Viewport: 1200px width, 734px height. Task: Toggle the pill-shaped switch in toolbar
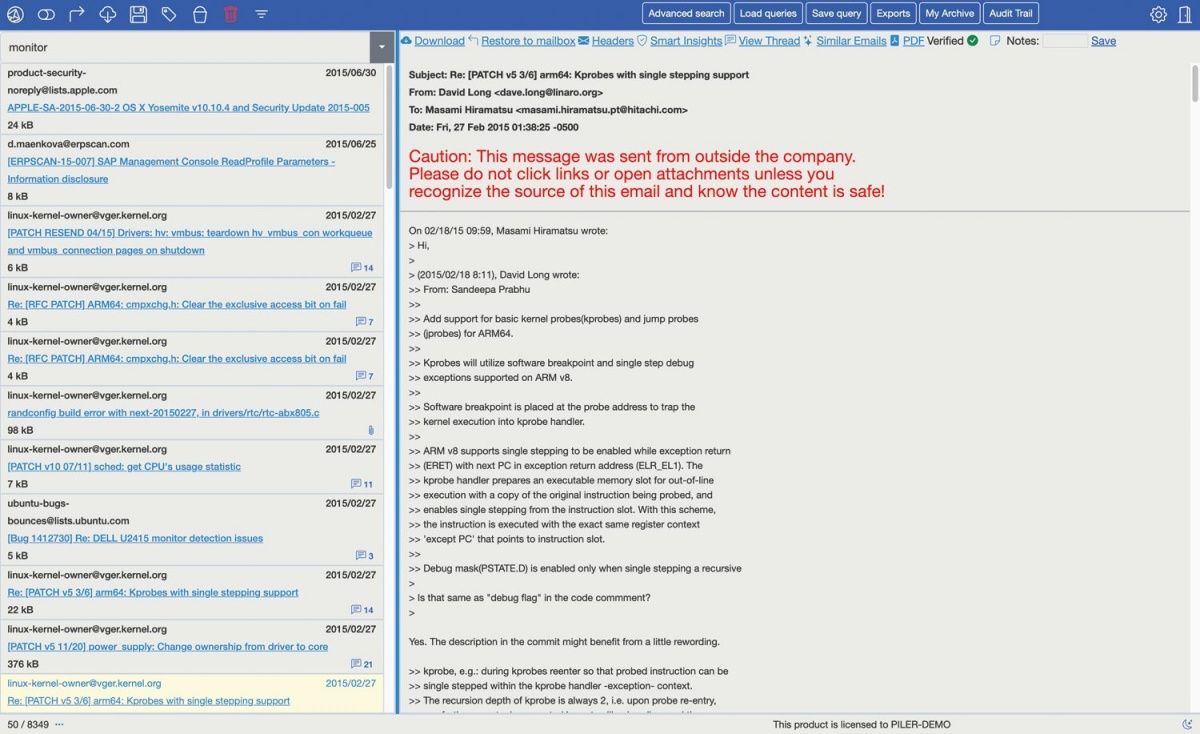coord(46,14)
